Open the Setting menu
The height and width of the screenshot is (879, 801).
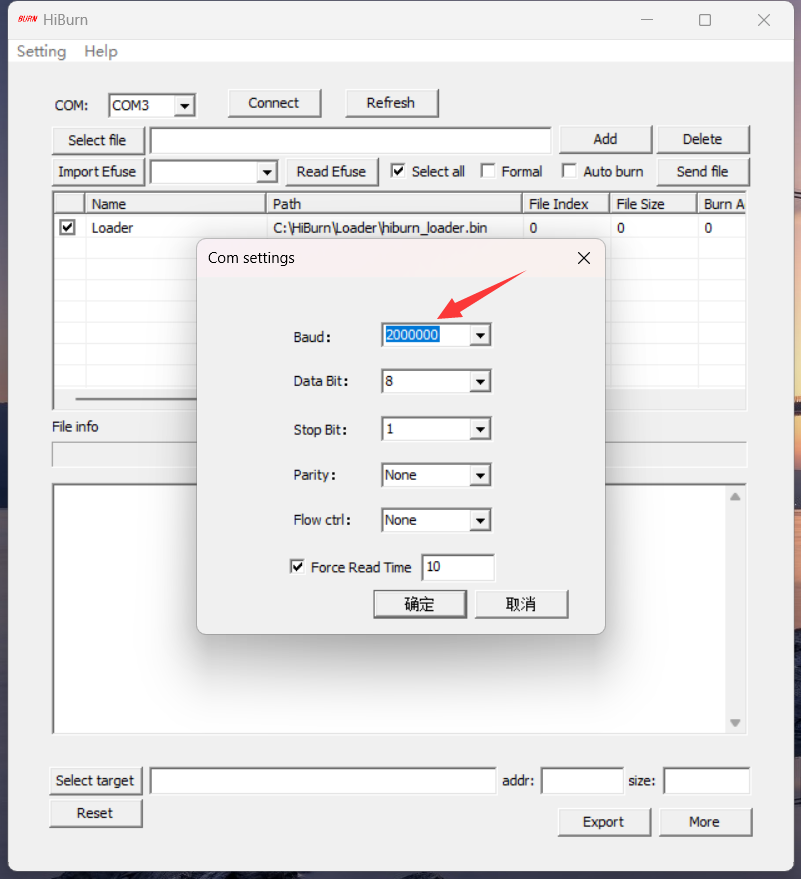(x=41, y=52)
